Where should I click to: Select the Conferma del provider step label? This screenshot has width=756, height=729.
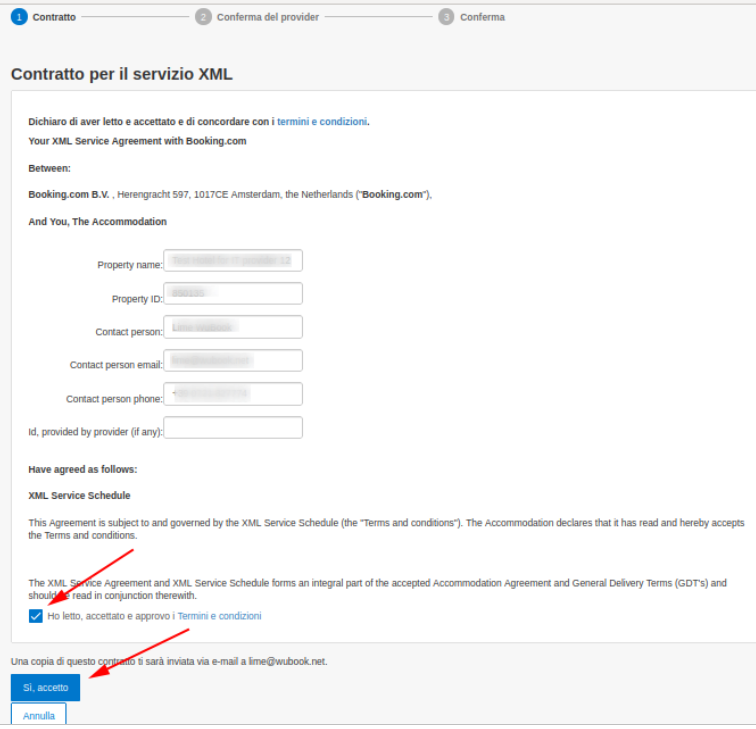point(268,17)
